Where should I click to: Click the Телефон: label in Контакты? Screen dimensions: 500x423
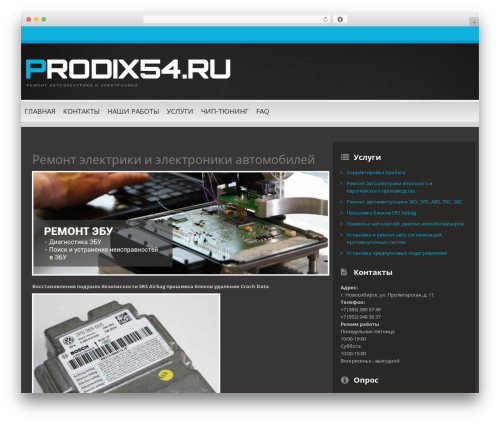(x=353, y=302)
